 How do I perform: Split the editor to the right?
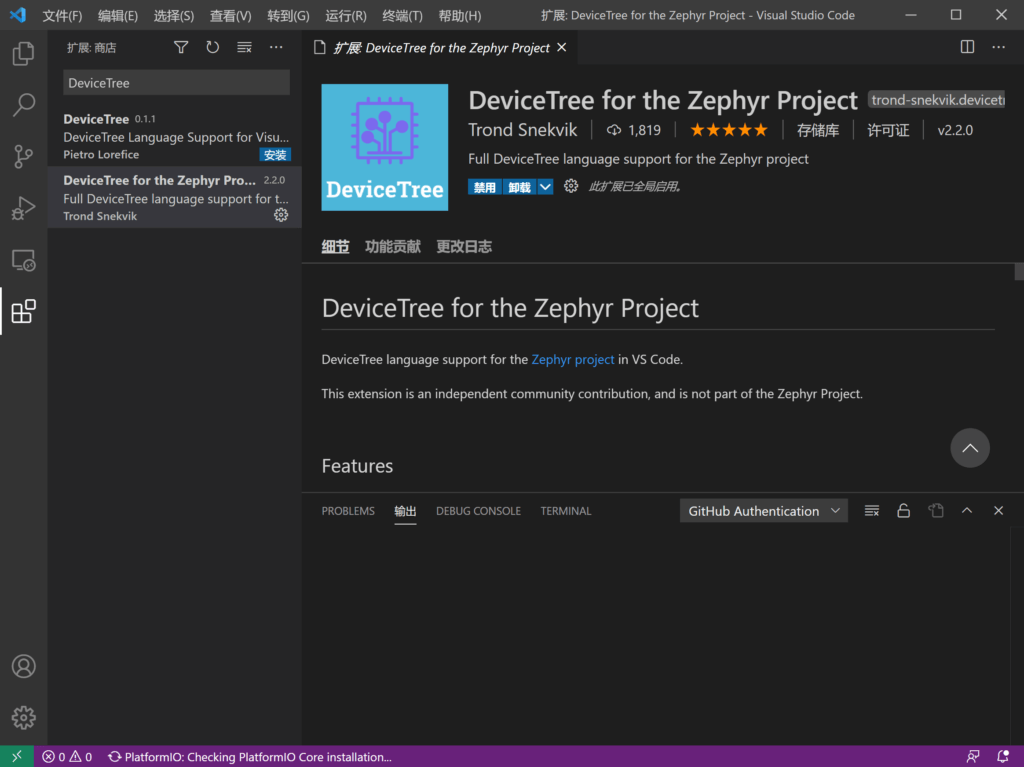[x=967, y=46]
